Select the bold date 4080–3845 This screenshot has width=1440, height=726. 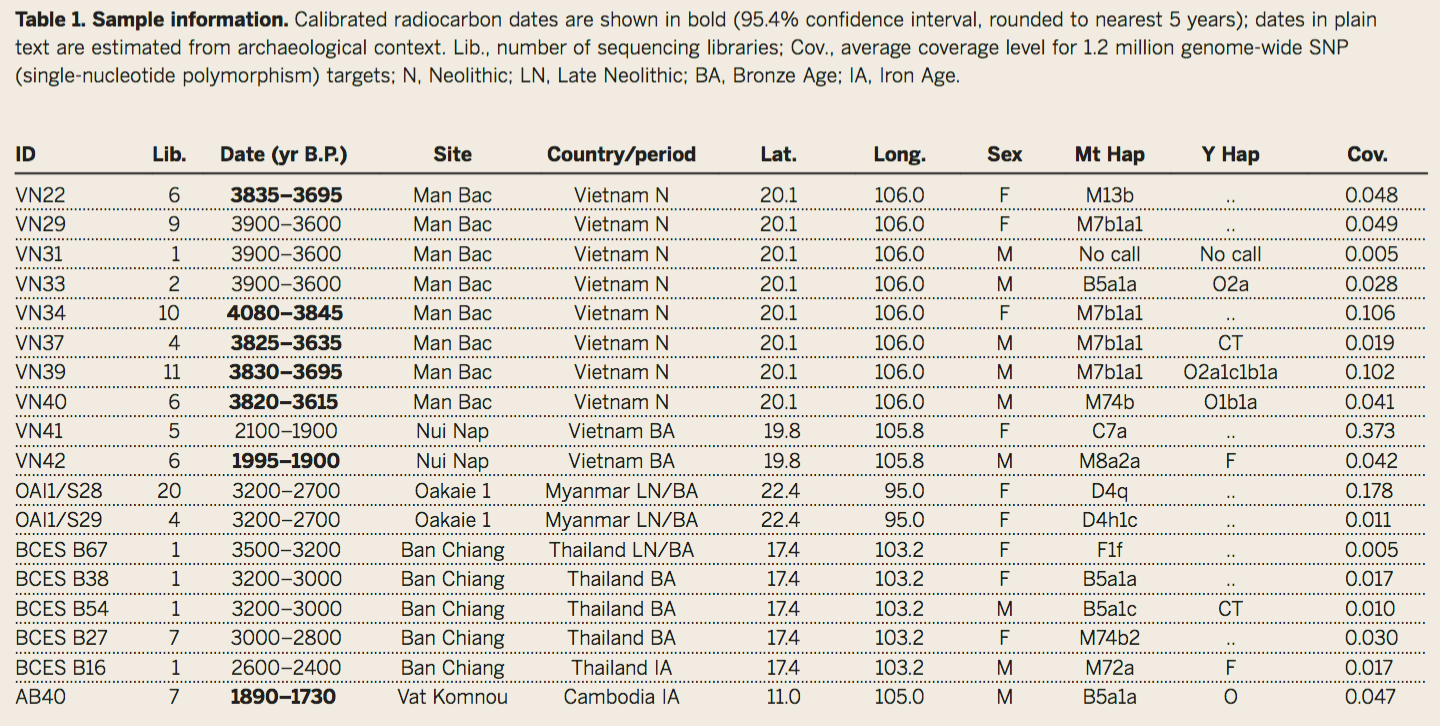(x=285, y=313)
